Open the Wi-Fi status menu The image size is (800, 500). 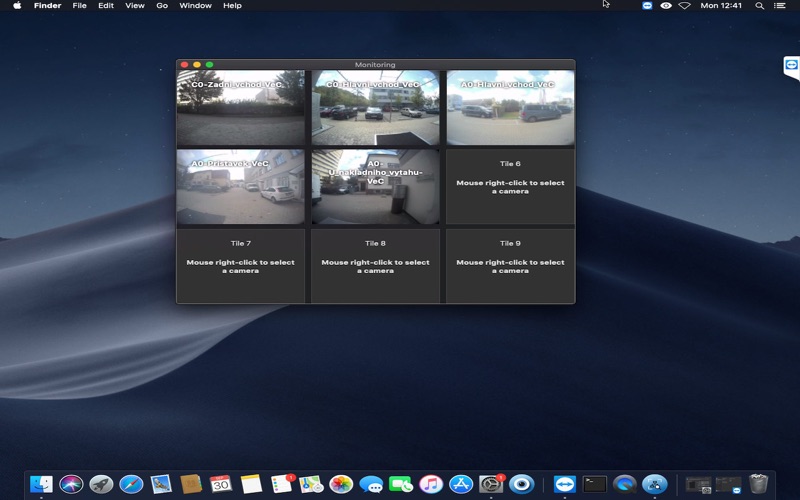point(685,6)
